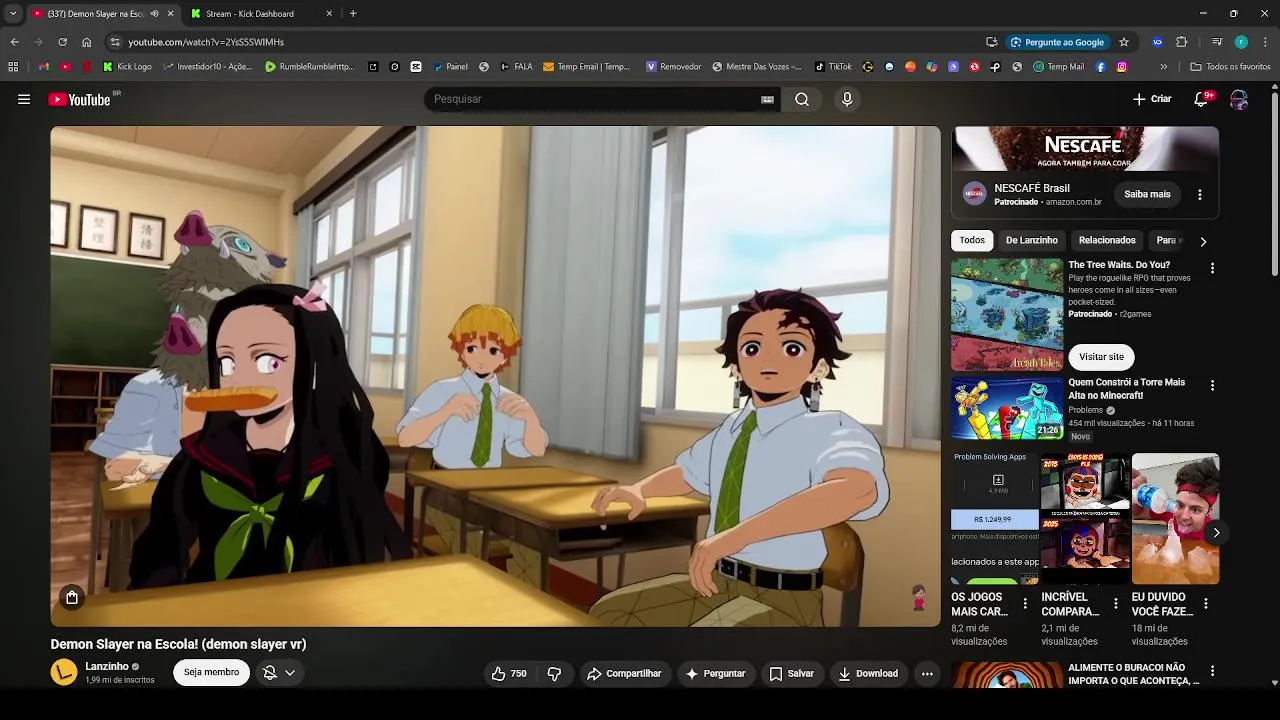The width and height of the screenshot is (1280, 720).
Task: Open options for the EU DUVIDO short
Action: (1206, 604)
